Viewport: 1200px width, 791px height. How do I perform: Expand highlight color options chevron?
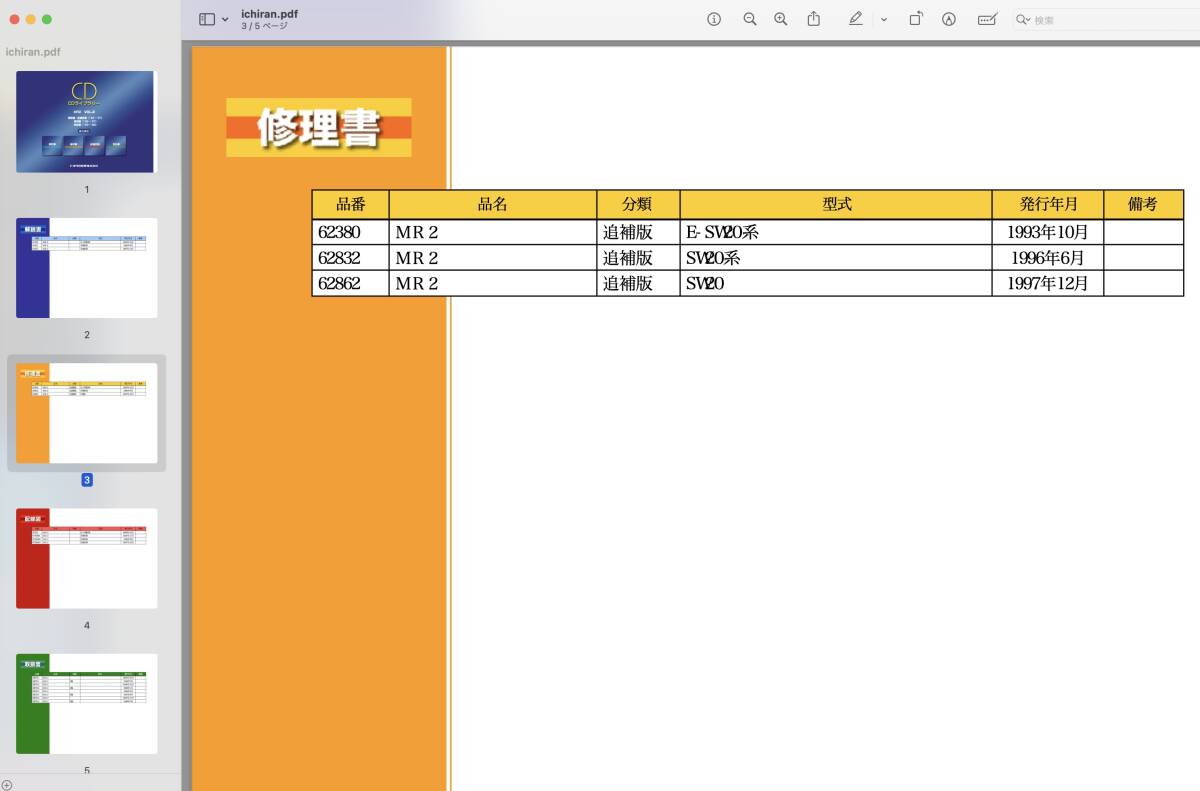pyautogui.click(x=883, y=19)
